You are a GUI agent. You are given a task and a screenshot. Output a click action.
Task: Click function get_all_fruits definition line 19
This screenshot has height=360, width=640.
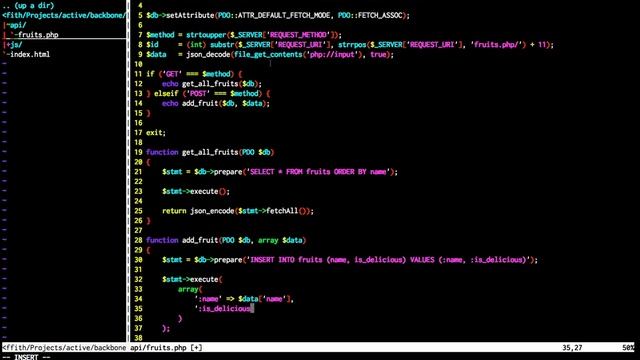coord(210,152)
